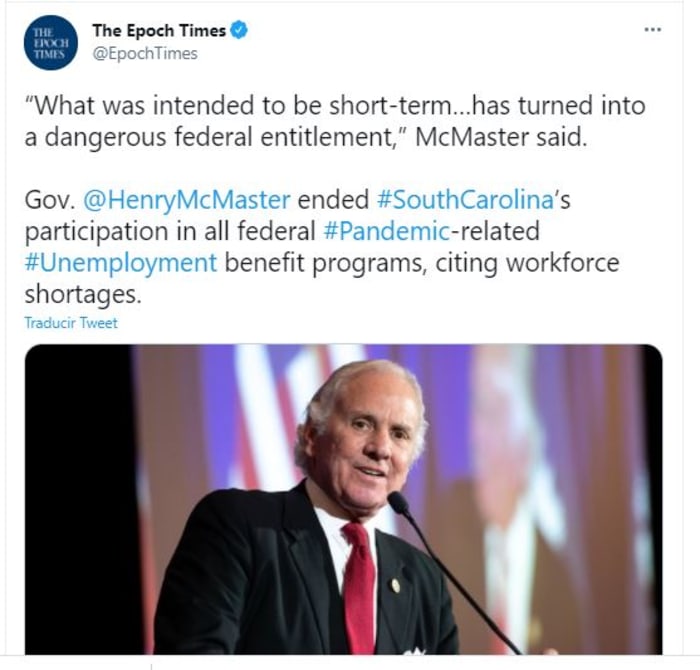Image resolution: width=700 pixels, height=670 pixels.
Task: Open the three-dot more options menu
Action: pyautogui.click(x=652, y=29)
